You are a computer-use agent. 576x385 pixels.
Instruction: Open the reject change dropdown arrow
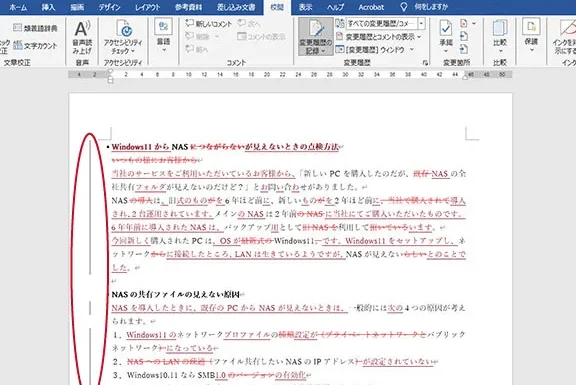coord(474,24)
